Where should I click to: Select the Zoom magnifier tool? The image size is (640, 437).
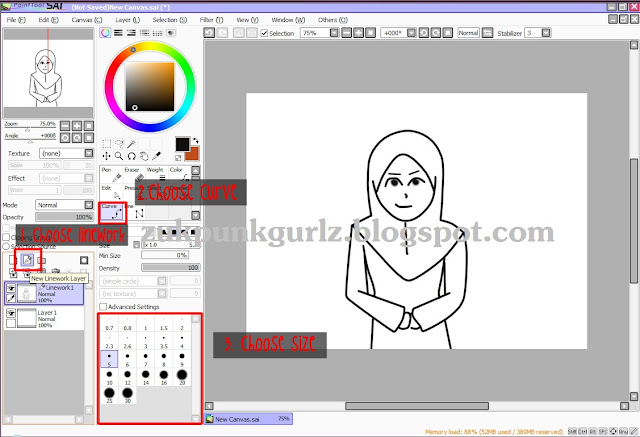[119, 156]
